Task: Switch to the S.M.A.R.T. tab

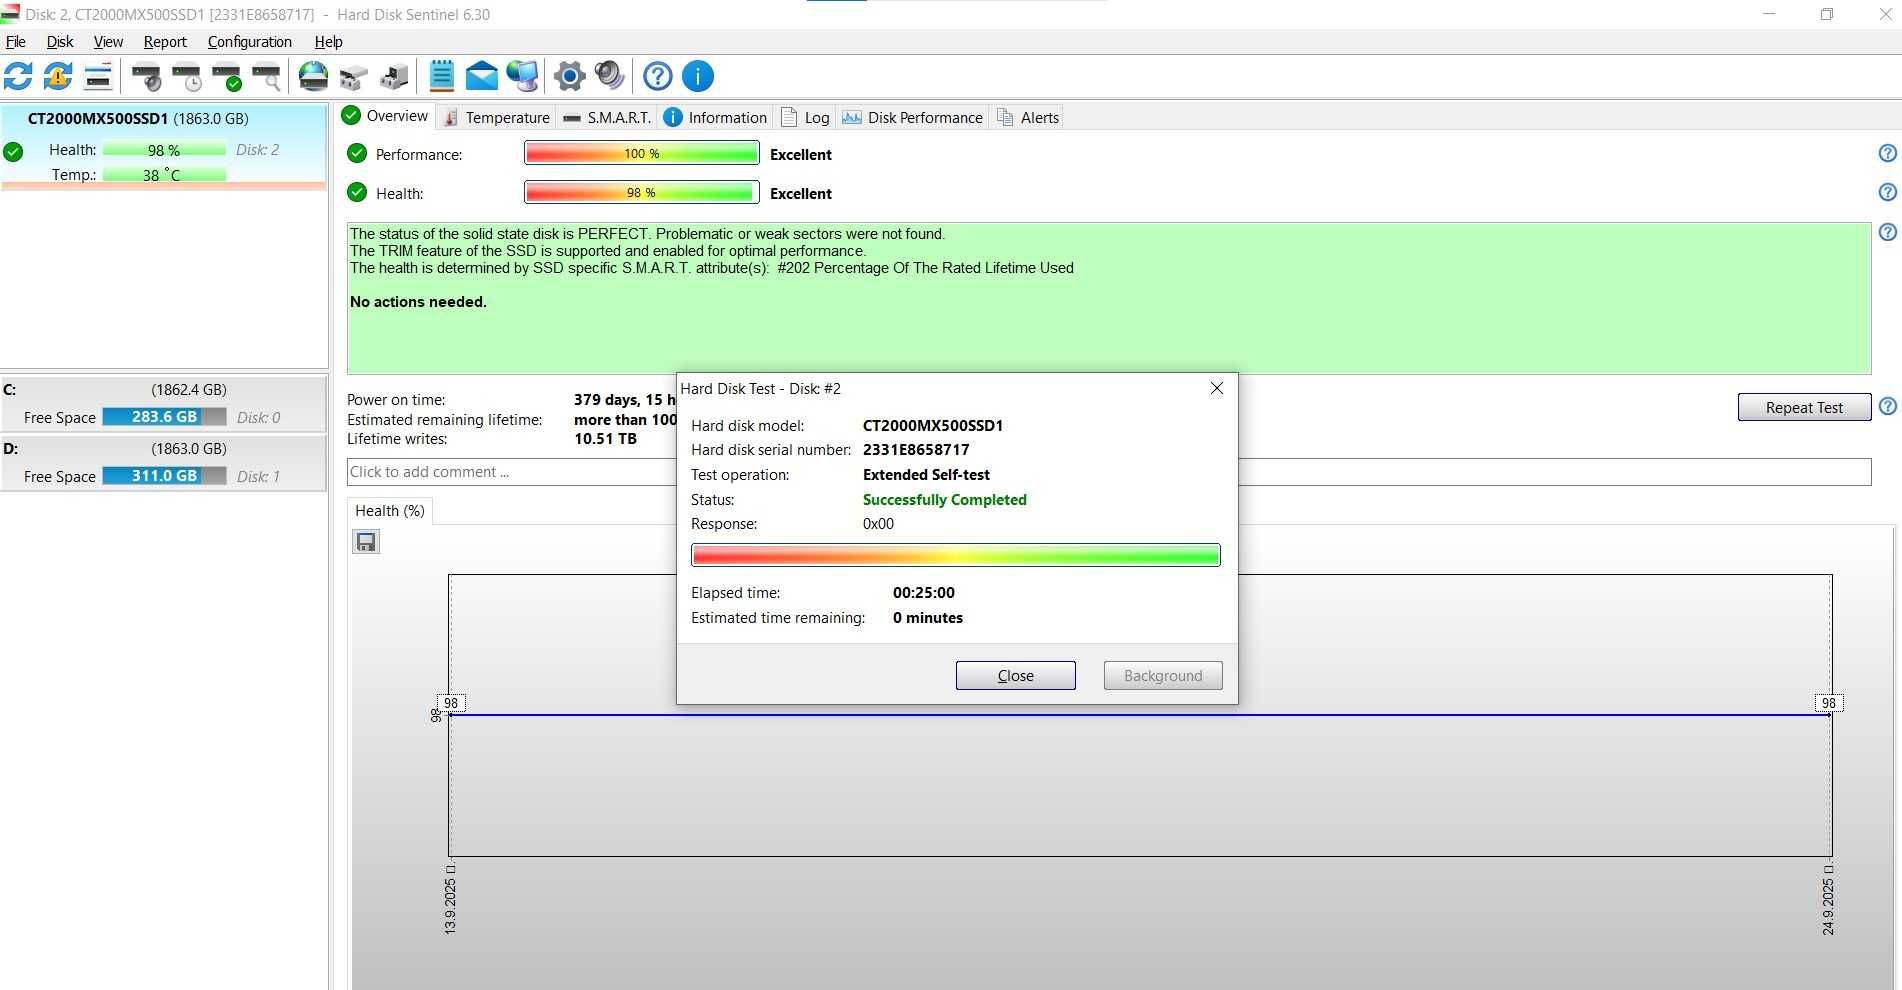Action: click(607, 117)
